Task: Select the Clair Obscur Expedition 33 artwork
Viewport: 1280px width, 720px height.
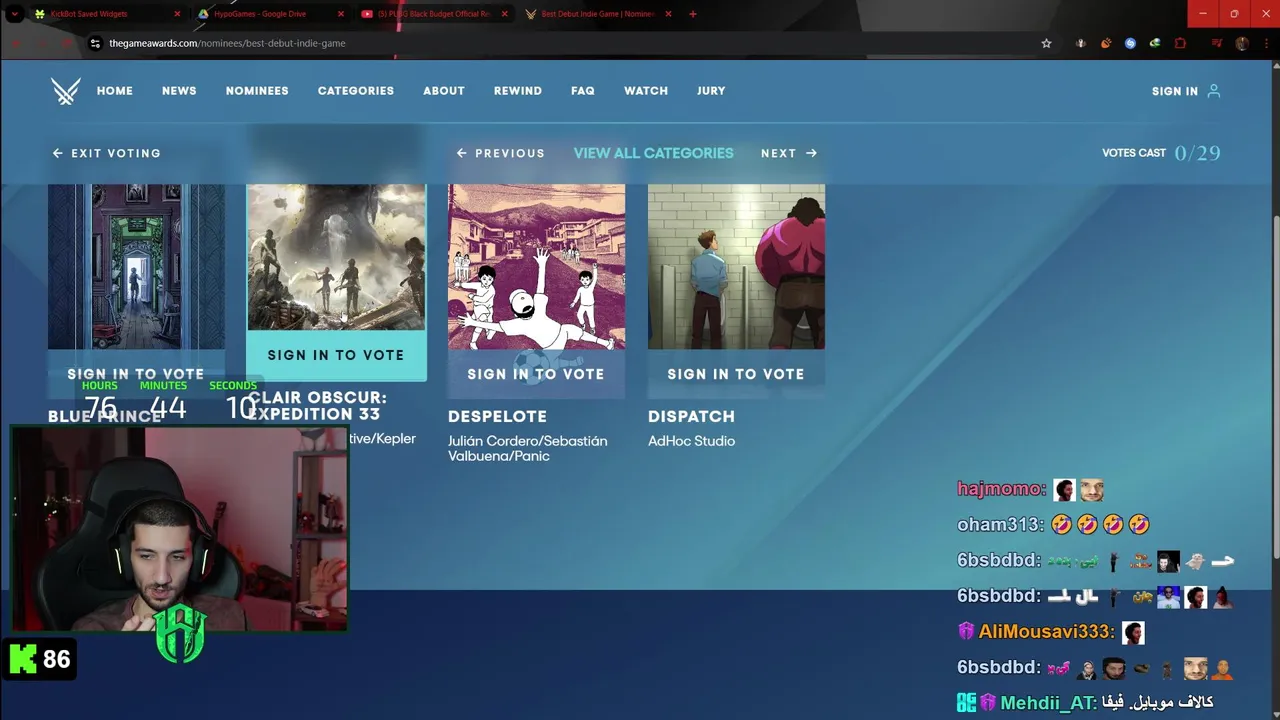Action: (336, 257)
